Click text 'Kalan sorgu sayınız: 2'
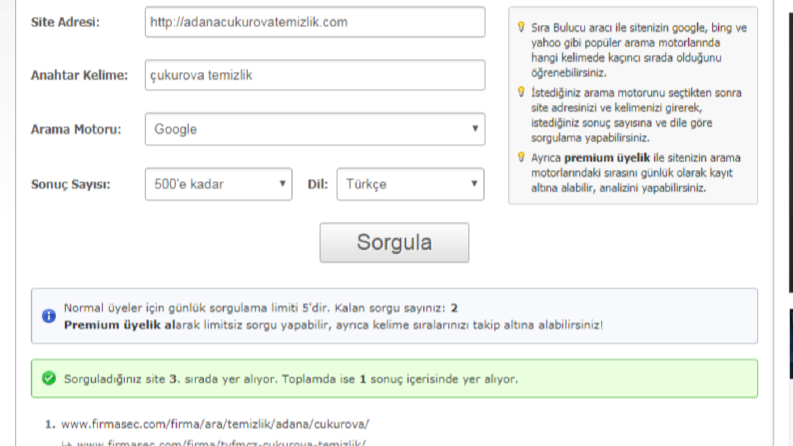Screen dimensions: 793x446 [396, 308]
